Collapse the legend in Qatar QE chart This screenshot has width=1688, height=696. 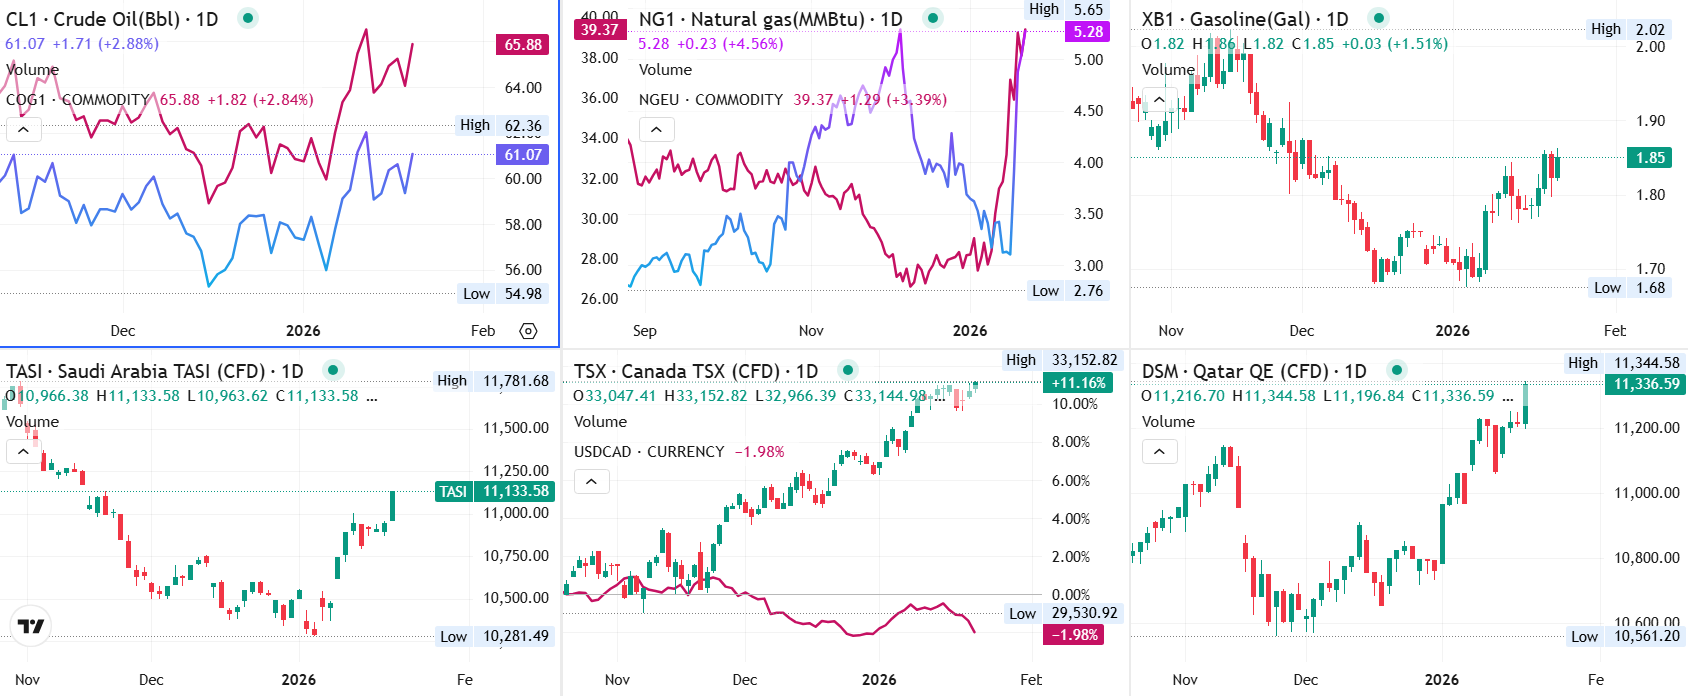[x=1159, y=451]
